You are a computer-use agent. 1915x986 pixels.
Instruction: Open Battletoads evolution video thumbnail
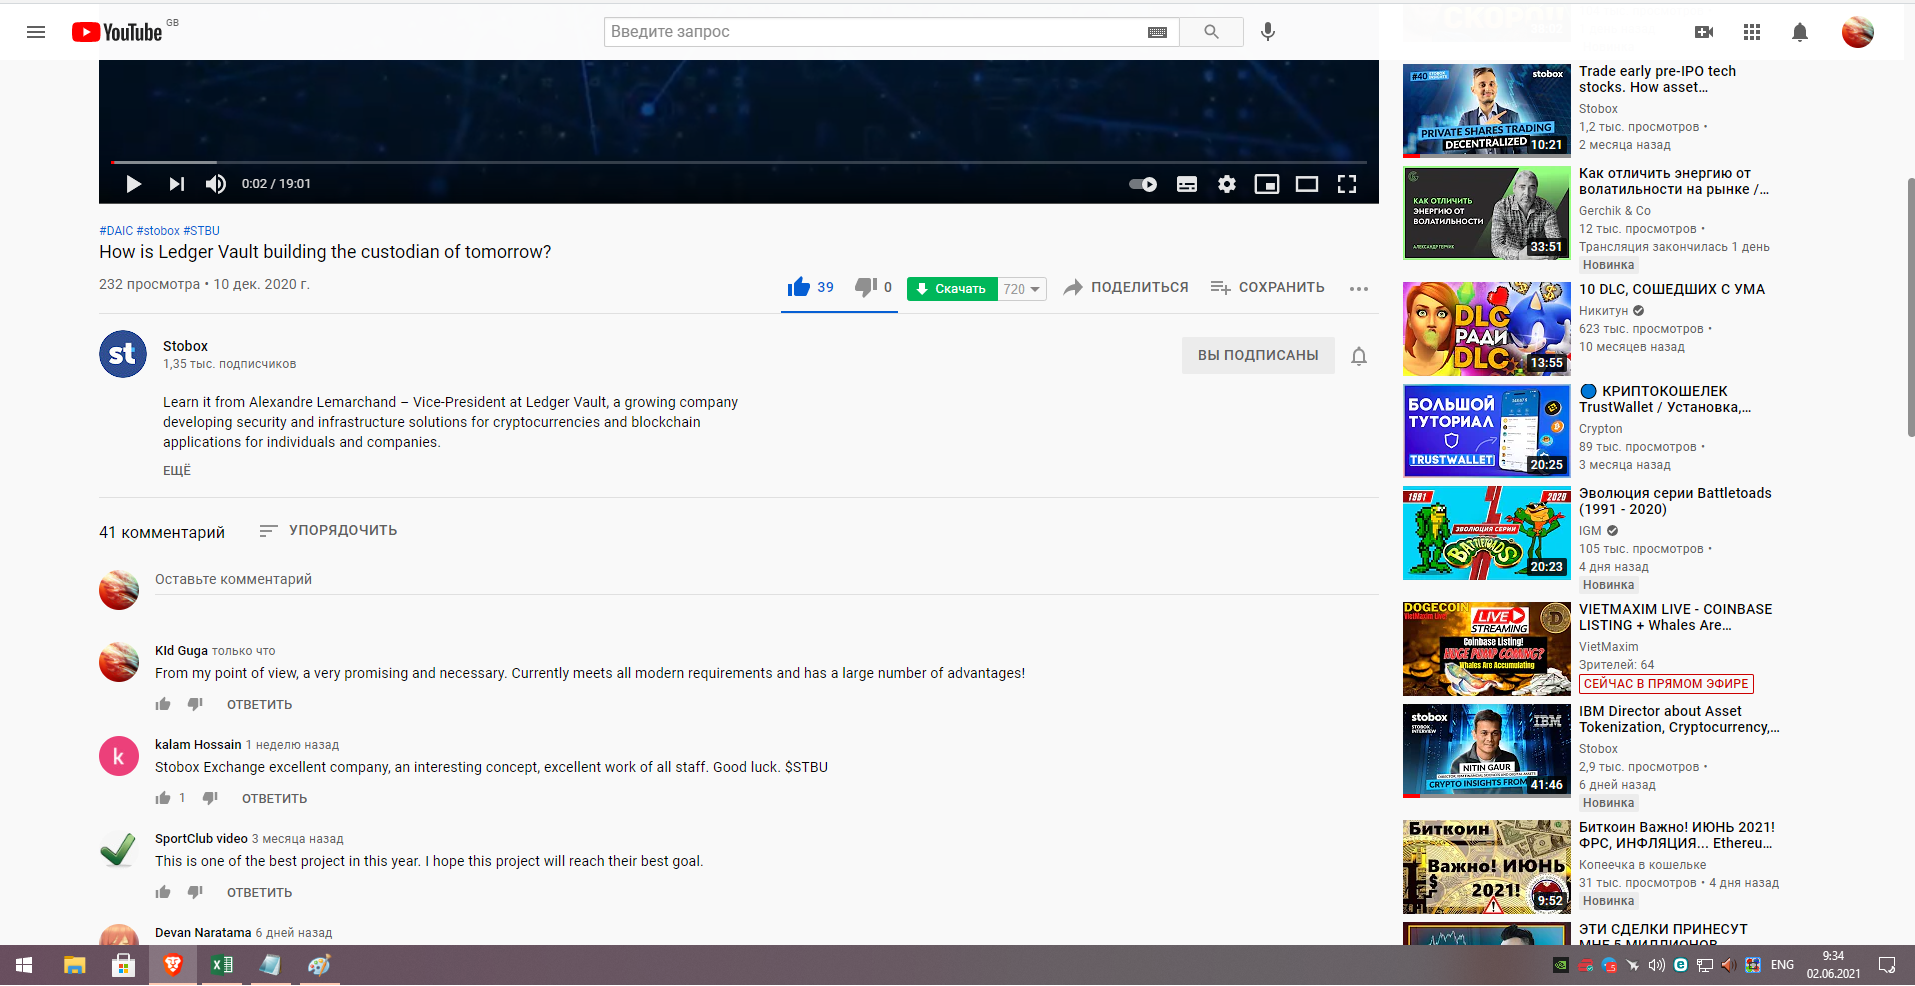tap(1487, 533)
